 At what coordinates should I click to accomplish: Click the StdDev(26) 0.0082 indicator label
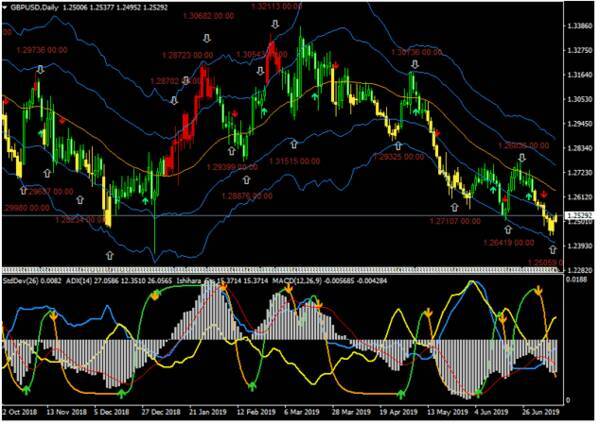pos(31,281)
